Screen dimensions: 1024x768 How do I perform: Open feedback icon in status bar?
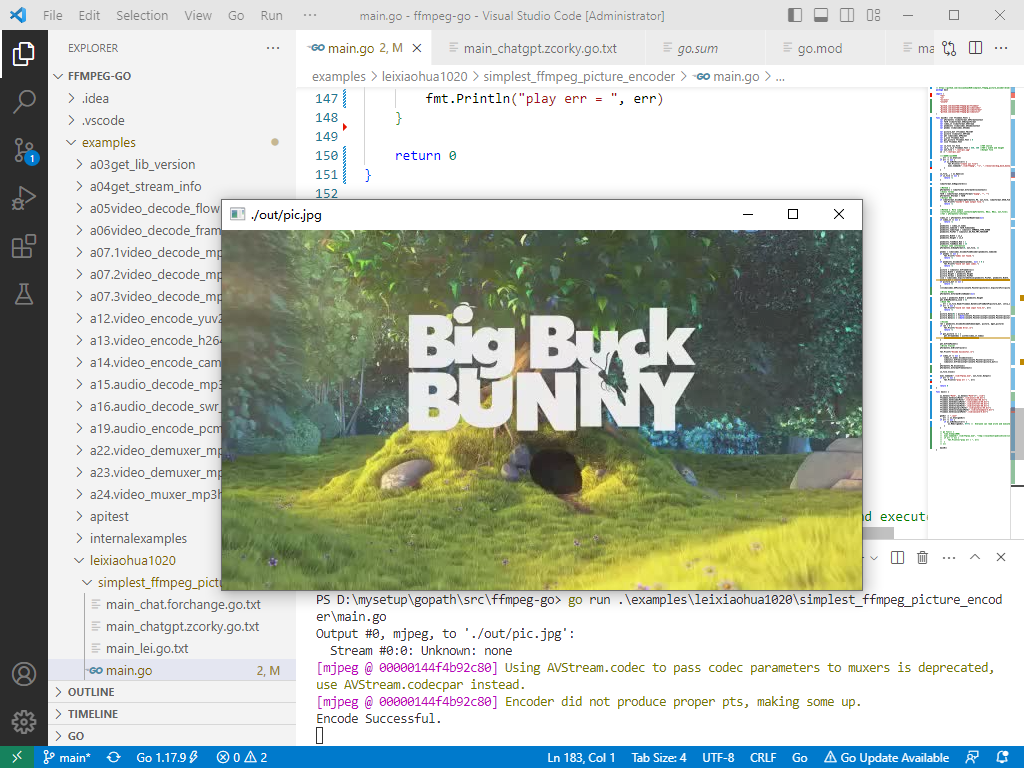point(972,758)
